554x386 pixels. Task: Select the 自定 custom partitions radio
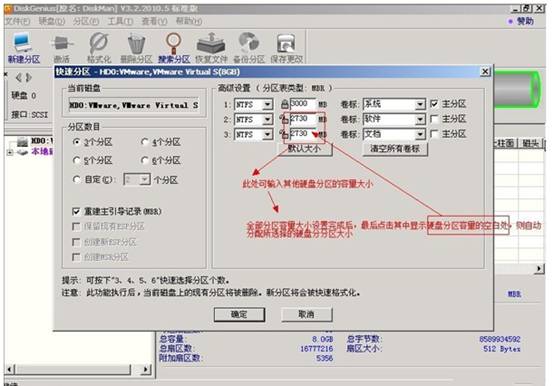click(76, 179)
